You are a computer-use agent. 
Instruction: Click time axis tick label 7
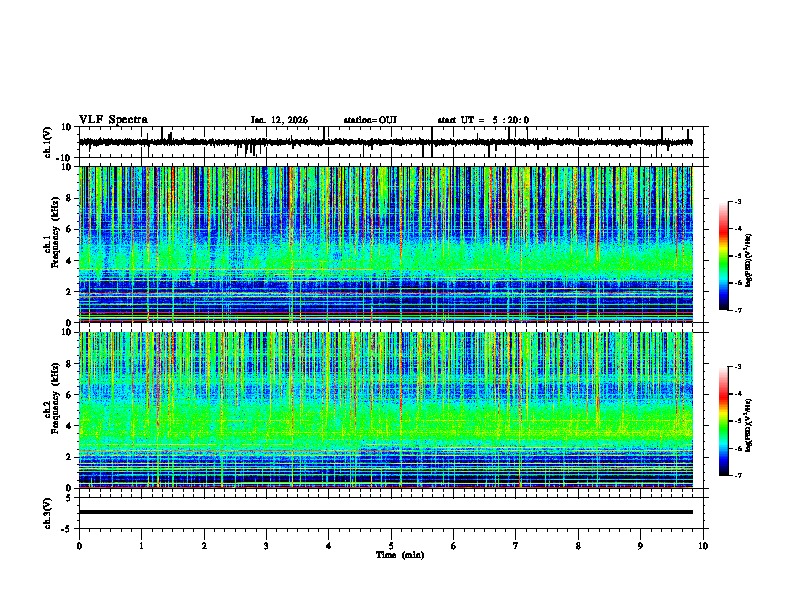[516, 546]
